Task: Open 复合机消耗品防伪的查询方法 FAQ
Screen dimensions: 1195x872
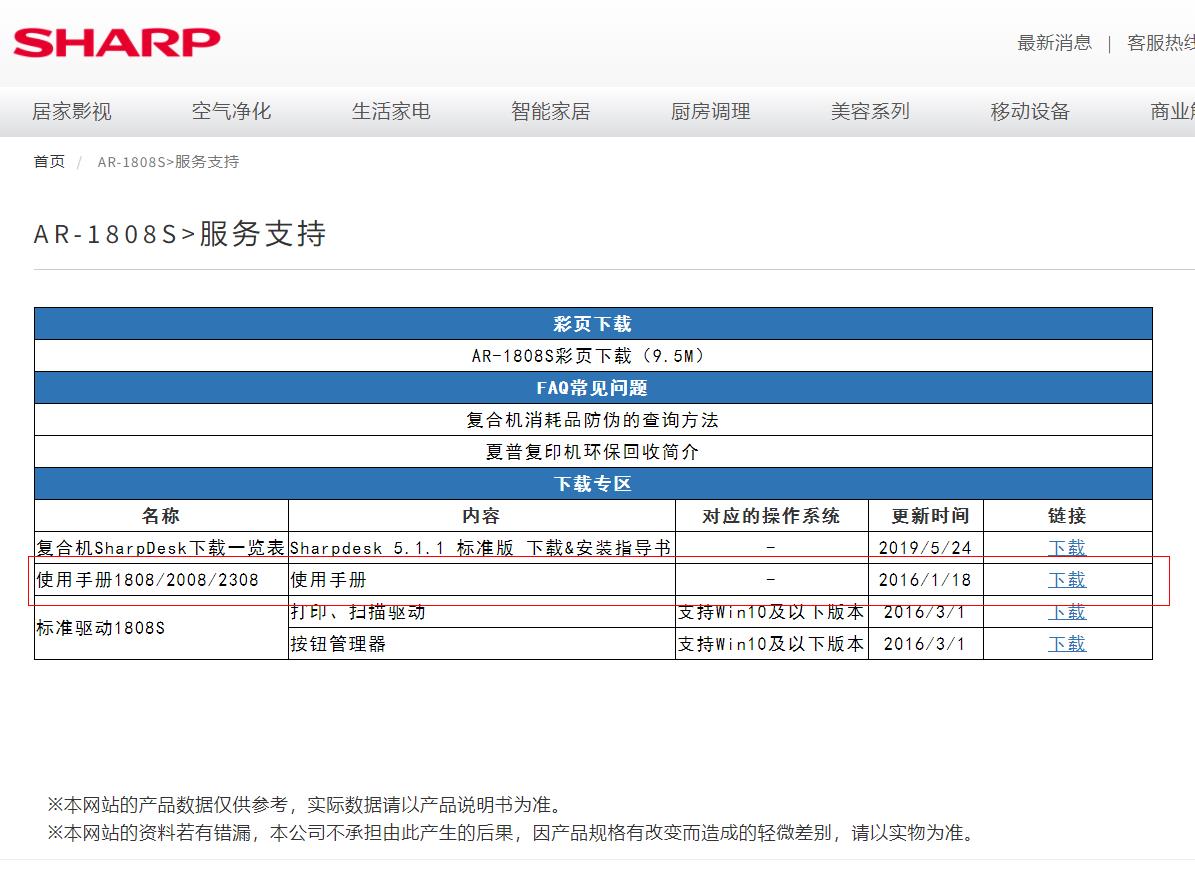Action: [592, 420]
